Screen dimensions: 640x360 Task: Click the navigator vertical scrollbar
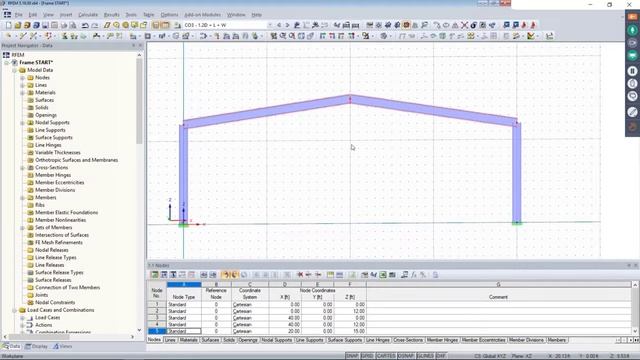(139, 101)
